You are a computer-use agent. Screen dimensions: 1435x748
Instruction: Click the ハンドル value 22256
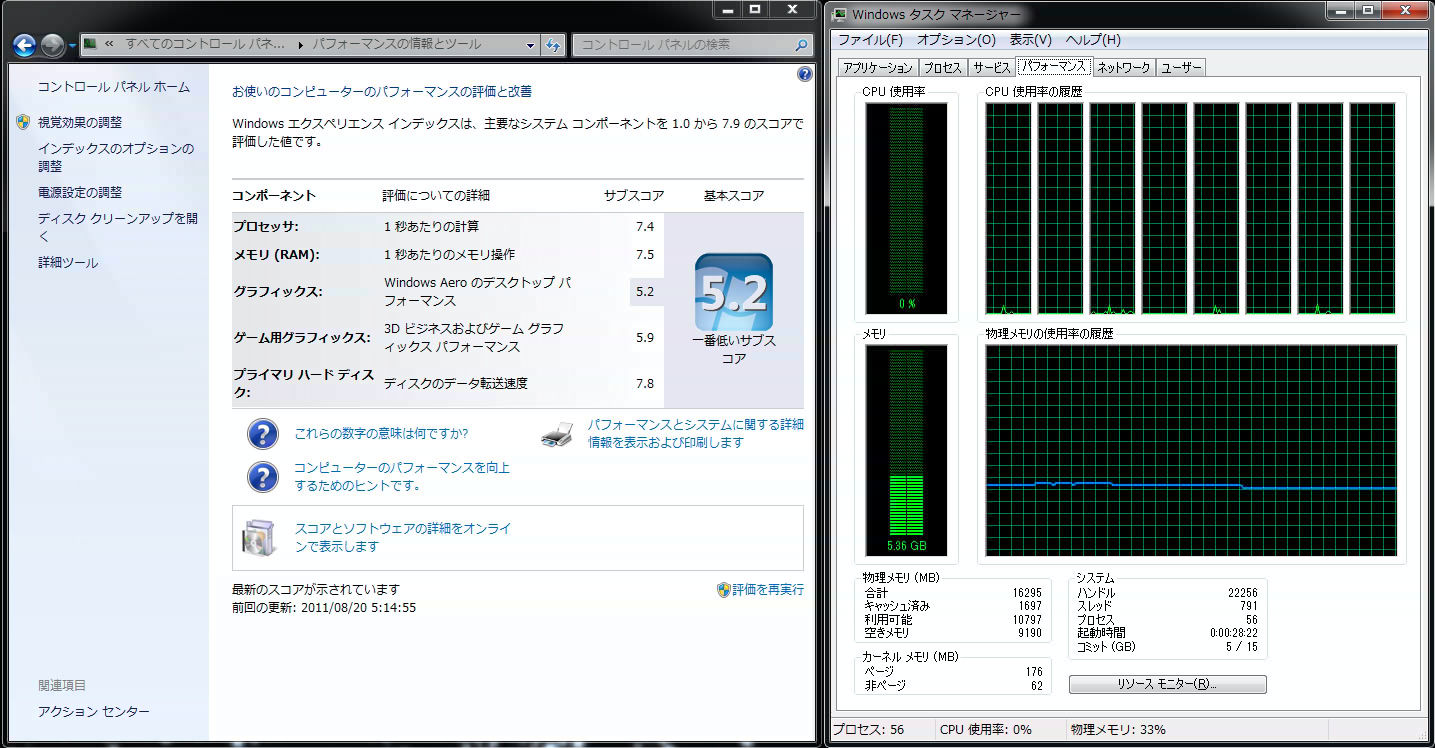point(1242,593)
